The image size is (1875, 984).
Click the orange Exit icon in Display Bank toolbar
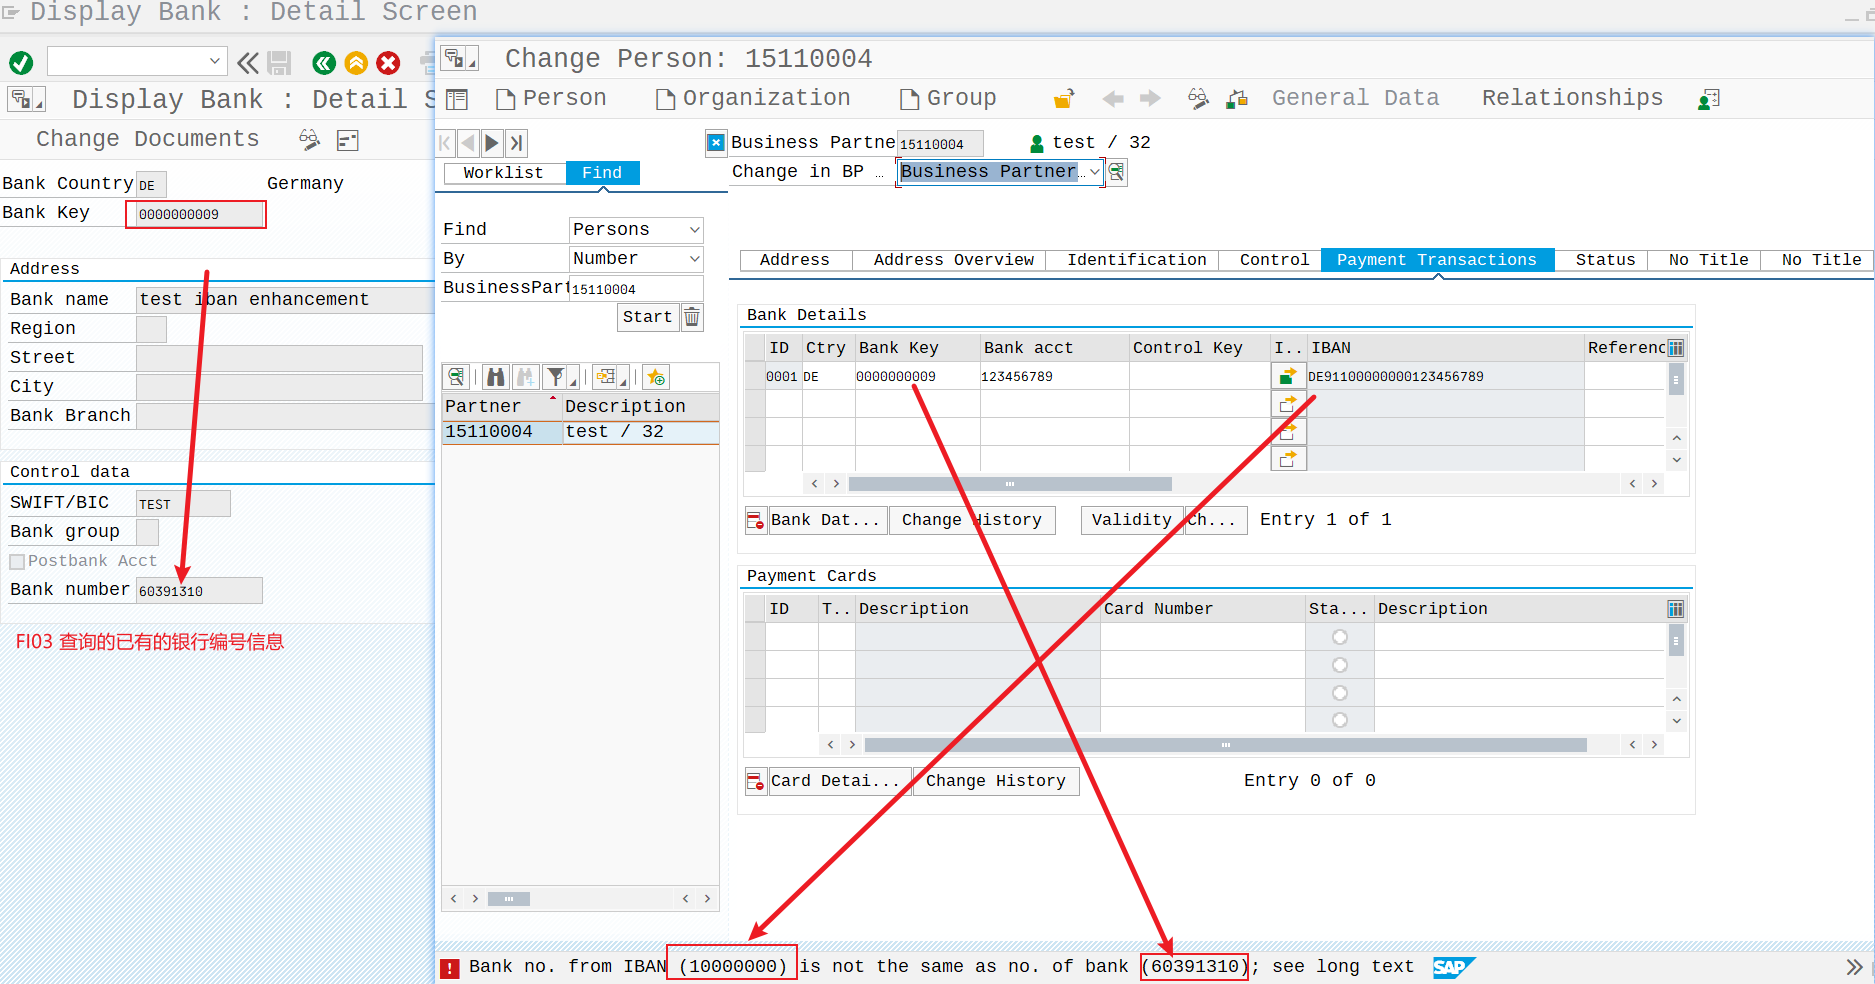(356, 63)
